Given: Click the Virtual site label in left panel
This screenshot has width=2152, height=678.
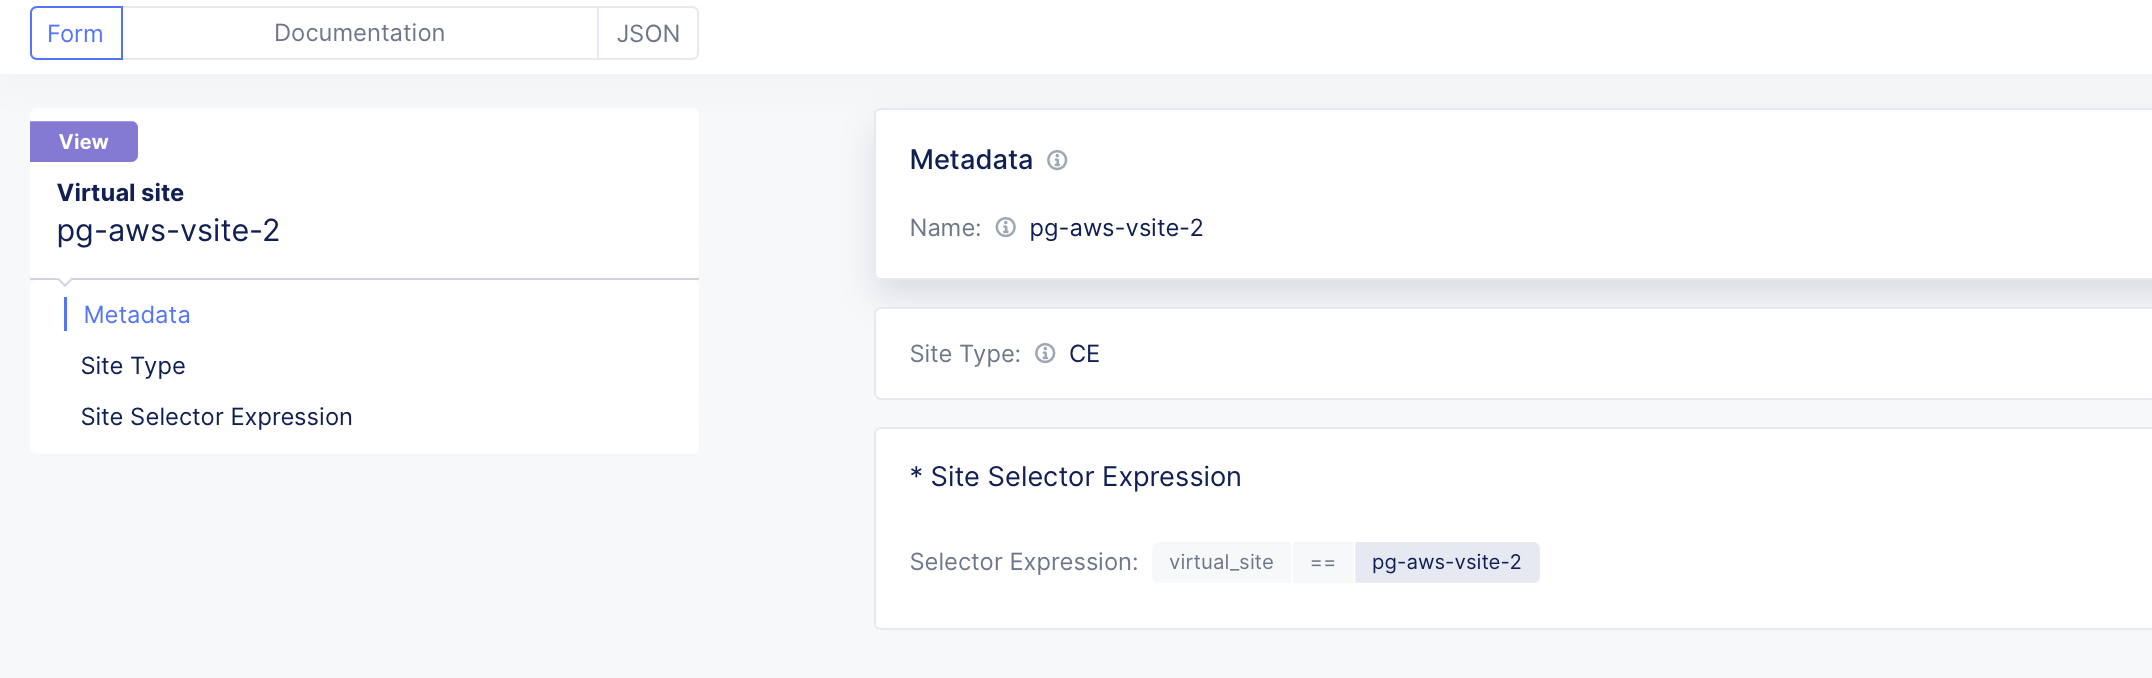Looking at the screenshot, I should [x=120, y=192].
